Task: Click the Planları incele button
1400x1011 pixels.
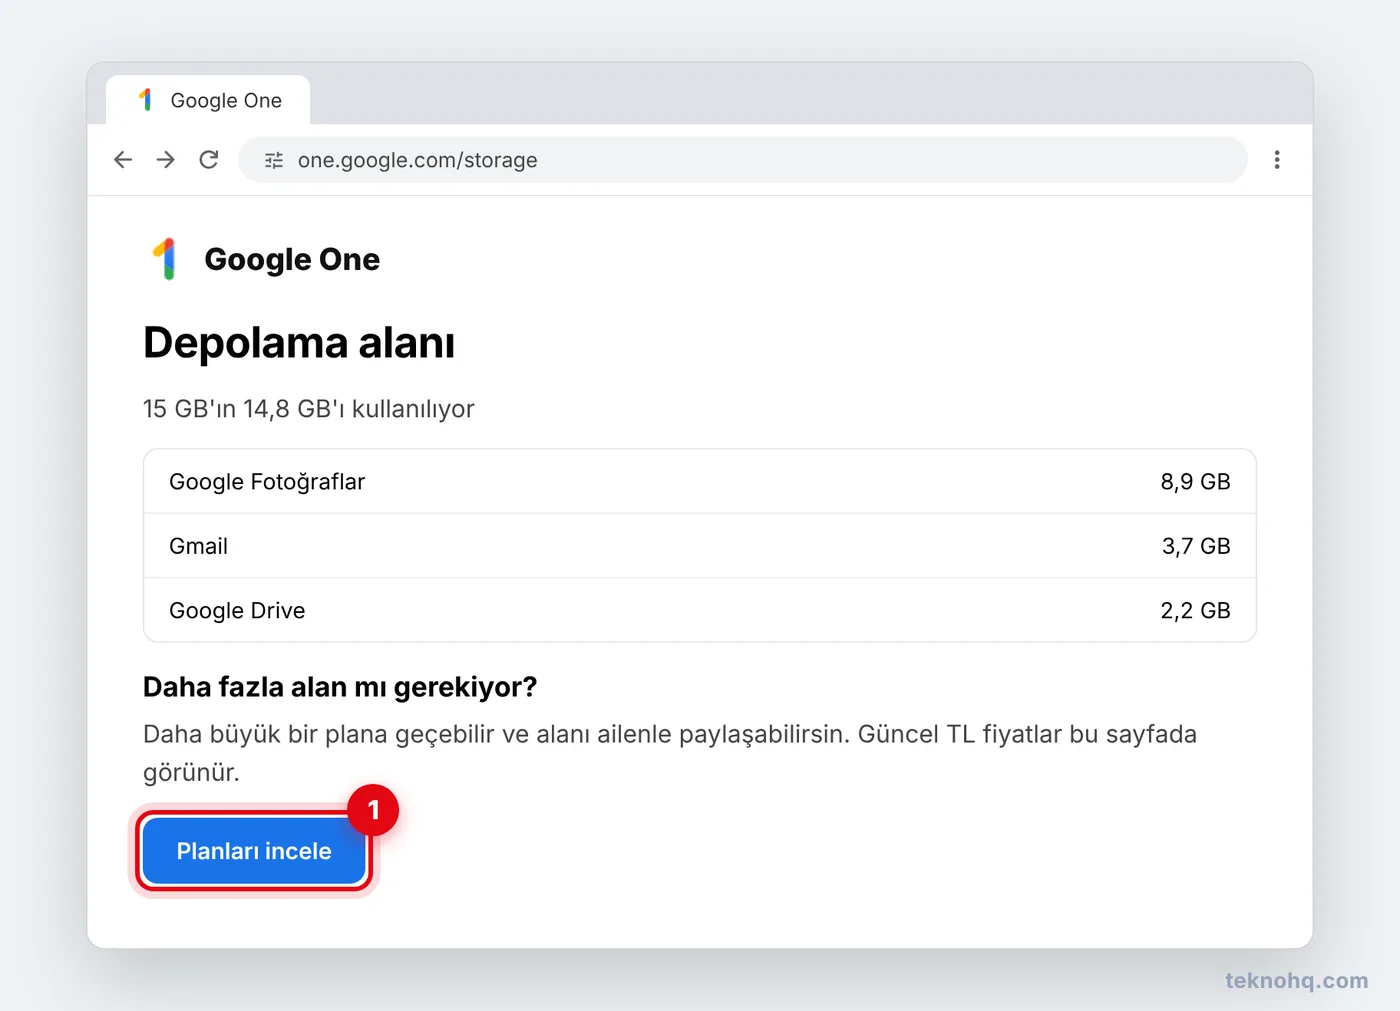Action: [x=254, y=851]
